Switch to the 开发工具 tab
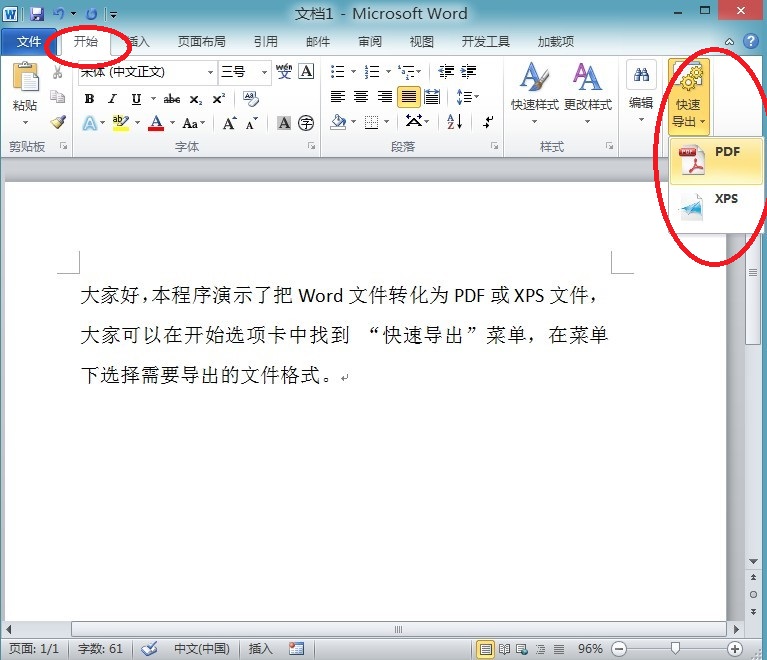 (486, 42)
